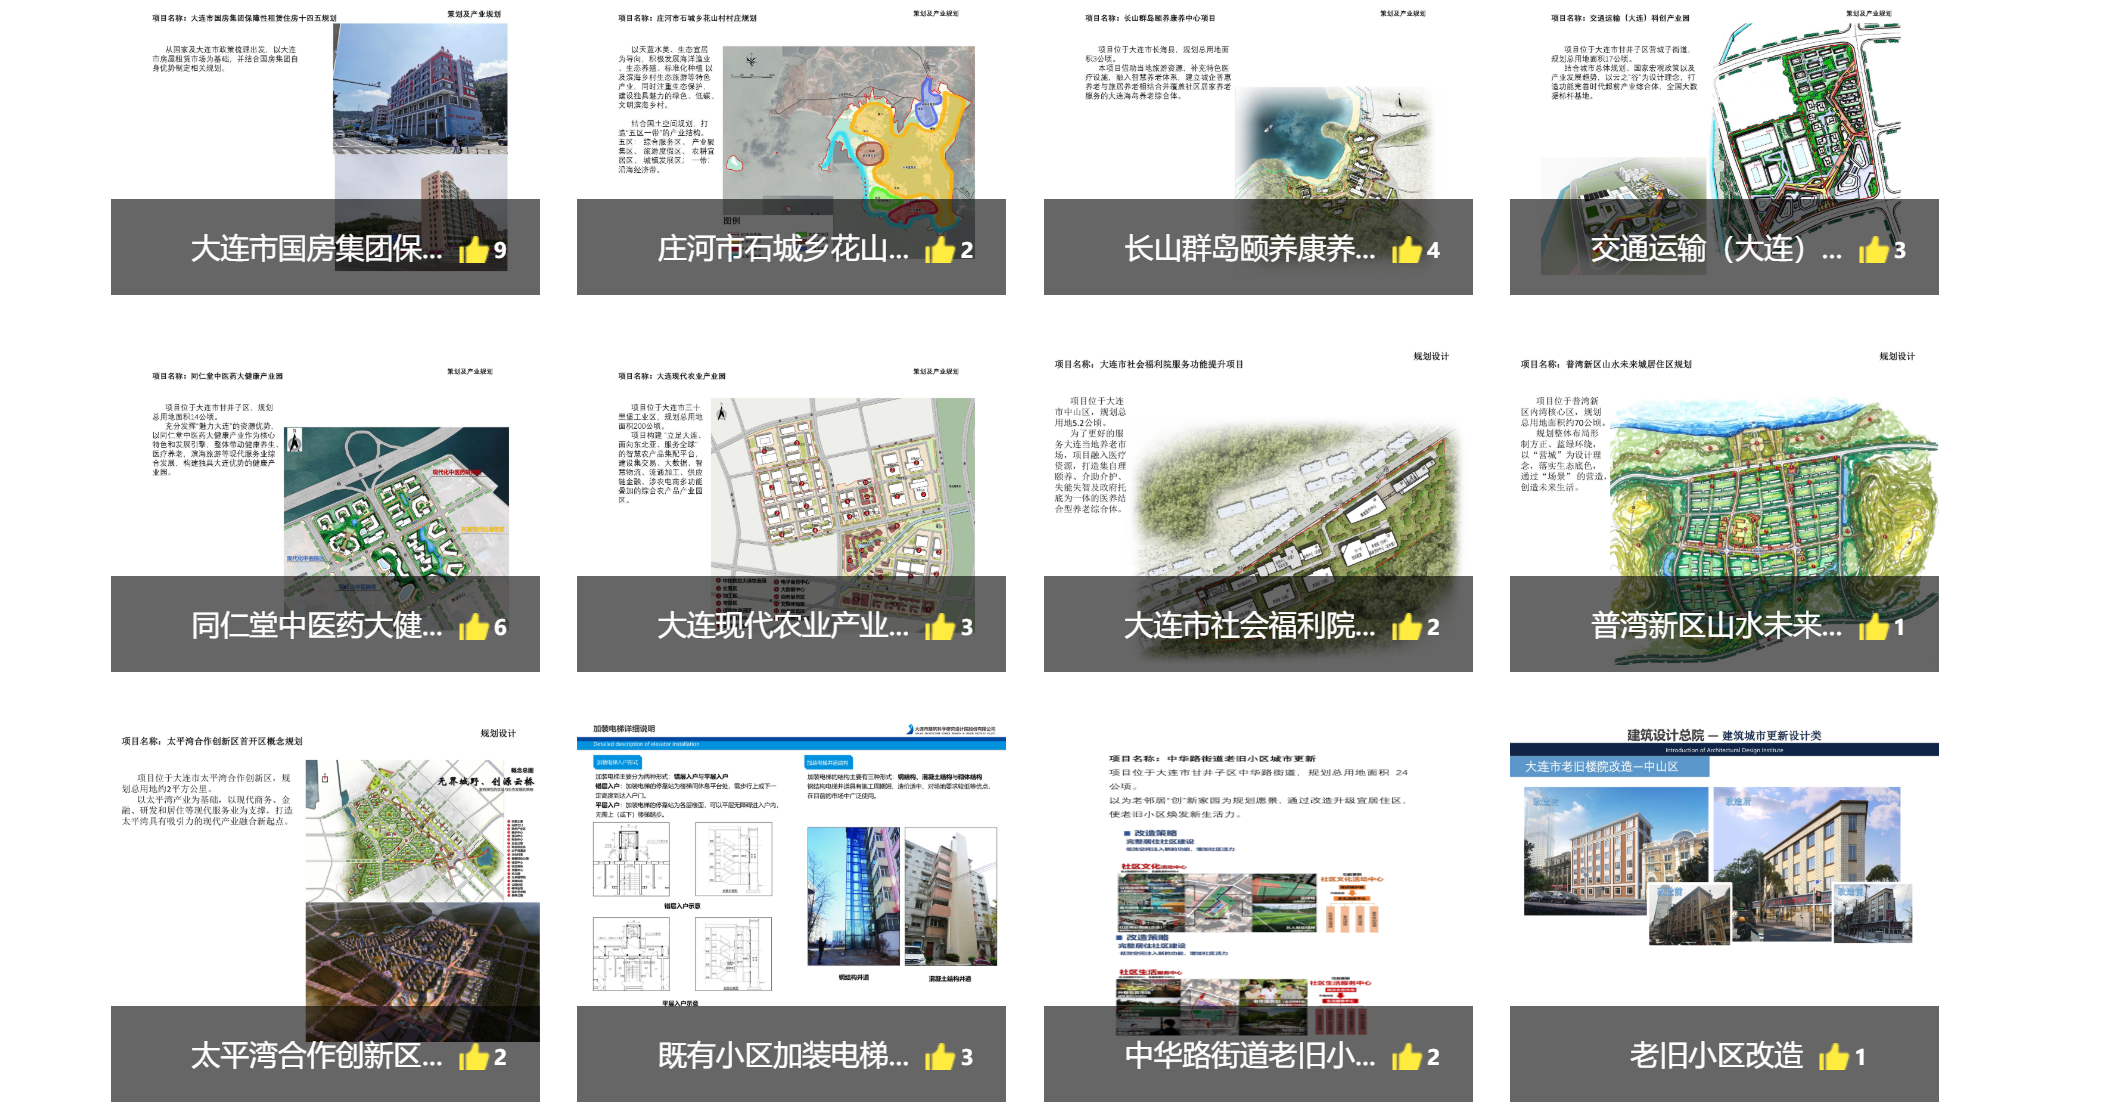Click thumbs-up on 既有小区加装电梯... card
This screenshot has height=1114, width=2118.
coord(940,1056)
